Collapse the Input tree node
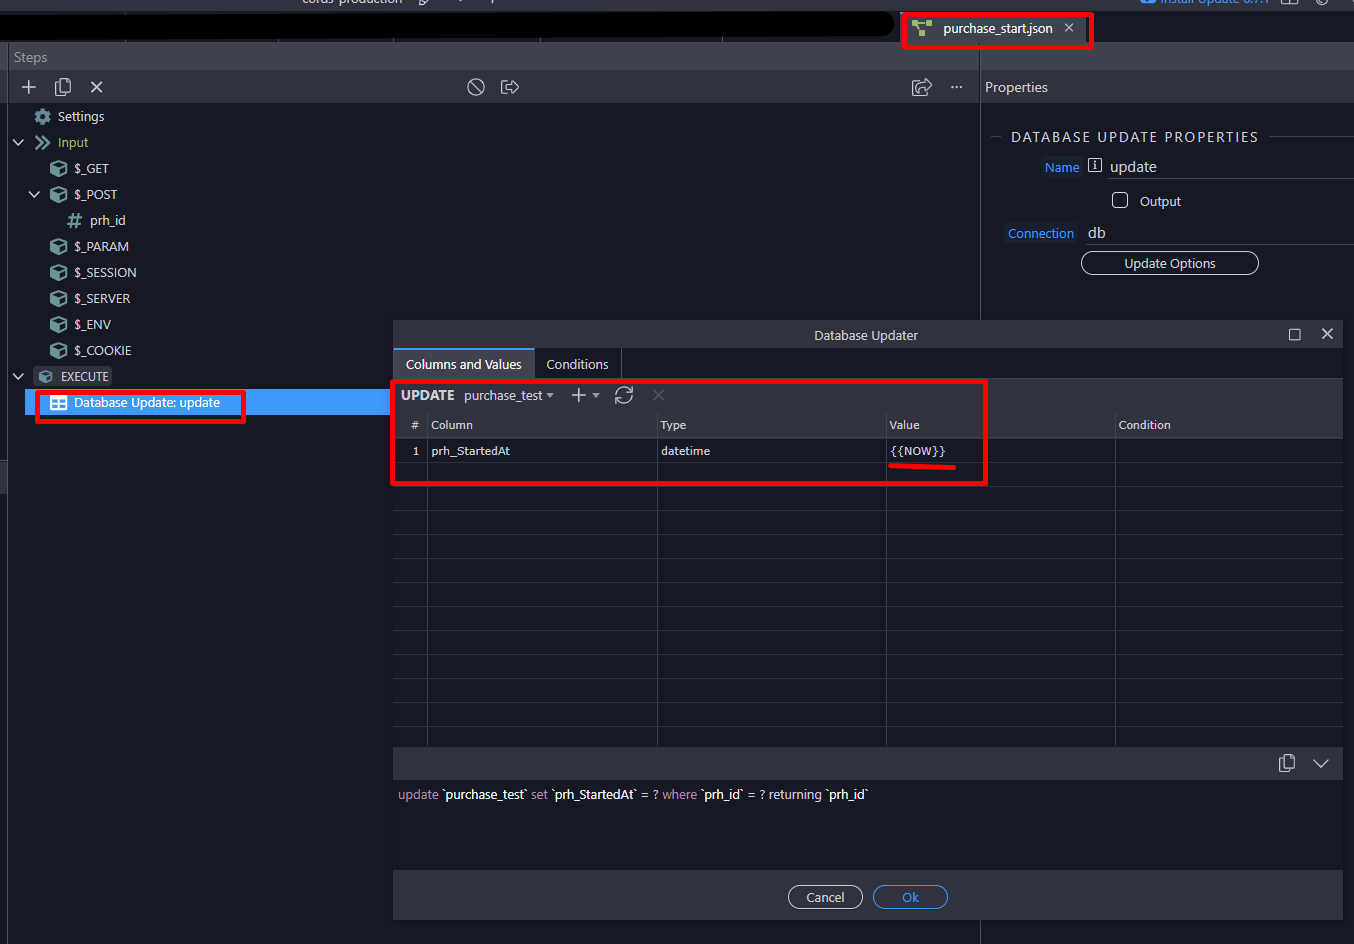 (18, 143)
